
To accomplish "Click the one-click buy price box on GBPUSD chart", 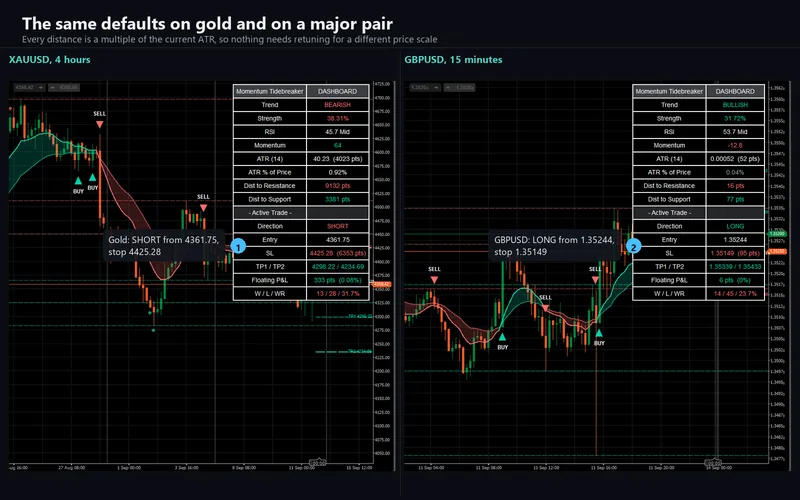I will [460, 87].
